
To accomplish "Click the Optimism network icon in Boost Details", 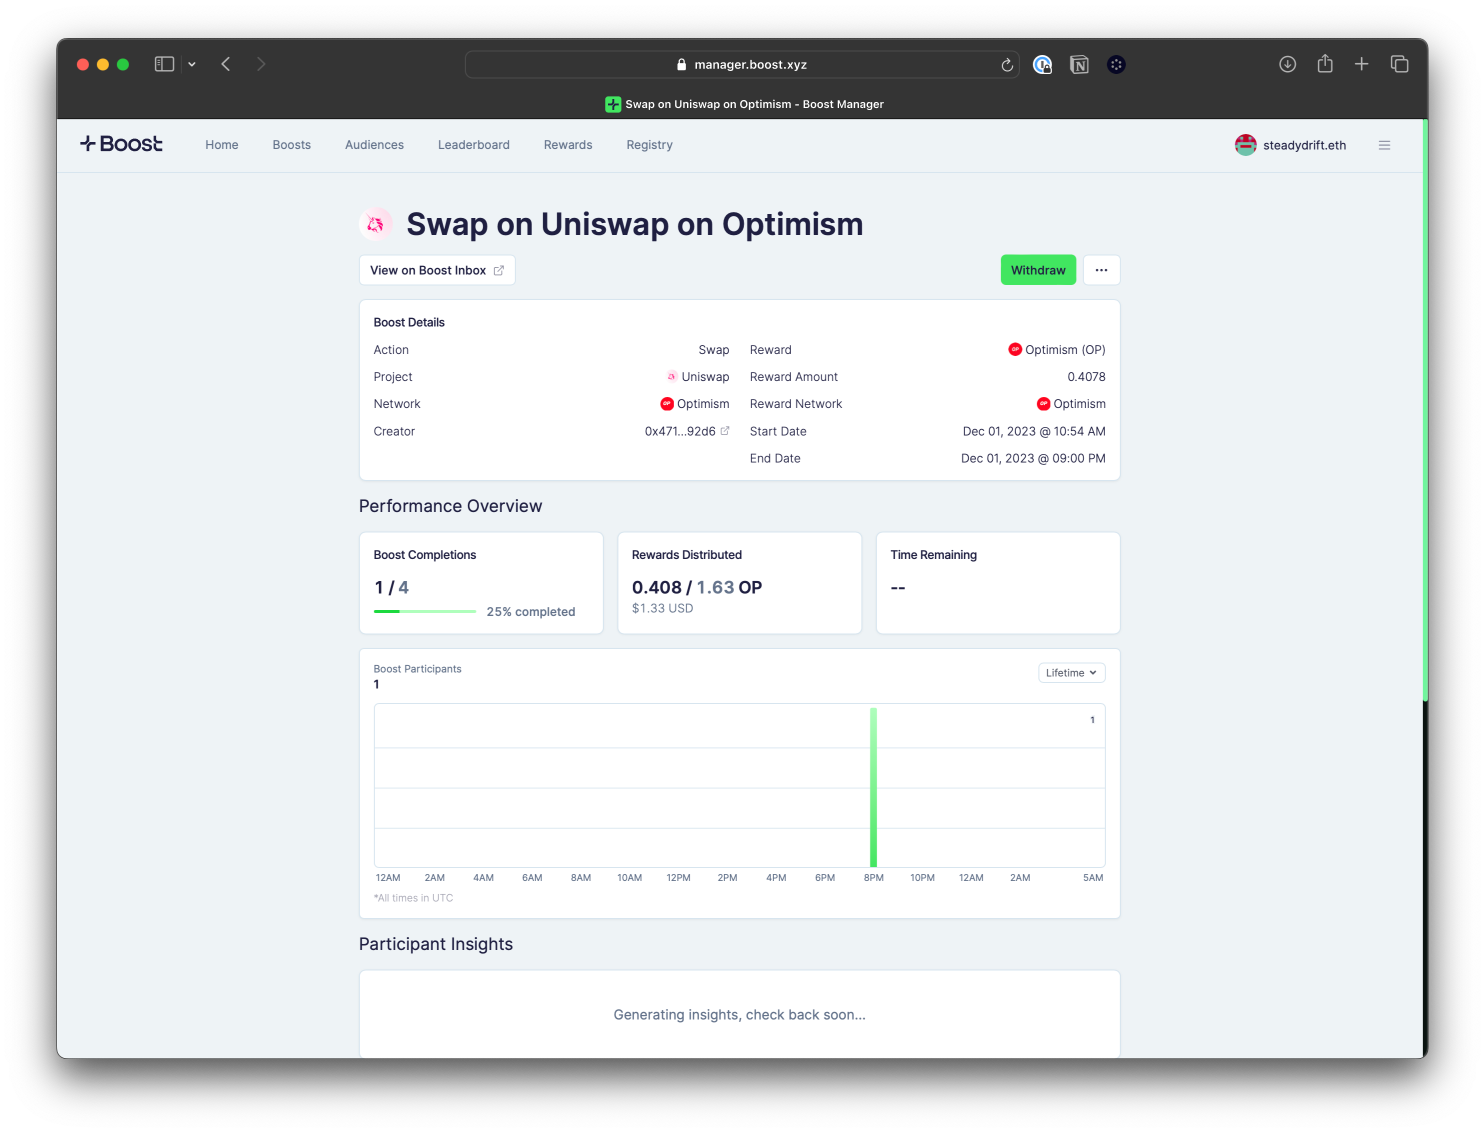I will pos(667,404).
